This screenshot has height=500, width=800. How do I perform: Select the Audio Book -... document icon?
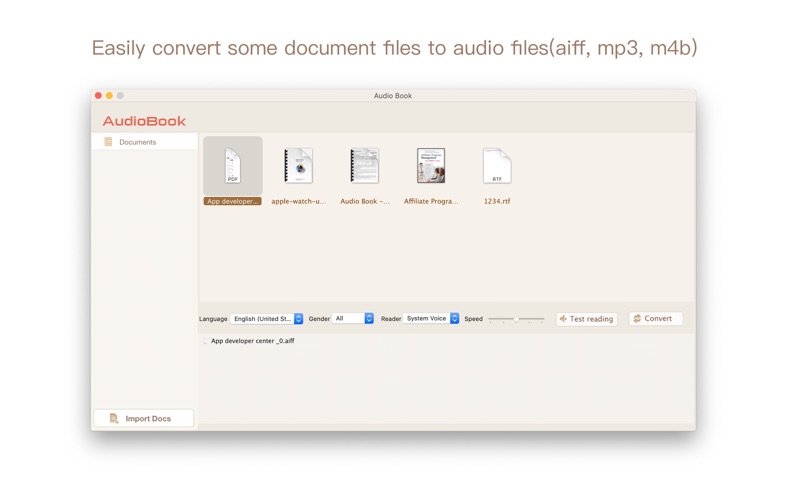(365, 165)
